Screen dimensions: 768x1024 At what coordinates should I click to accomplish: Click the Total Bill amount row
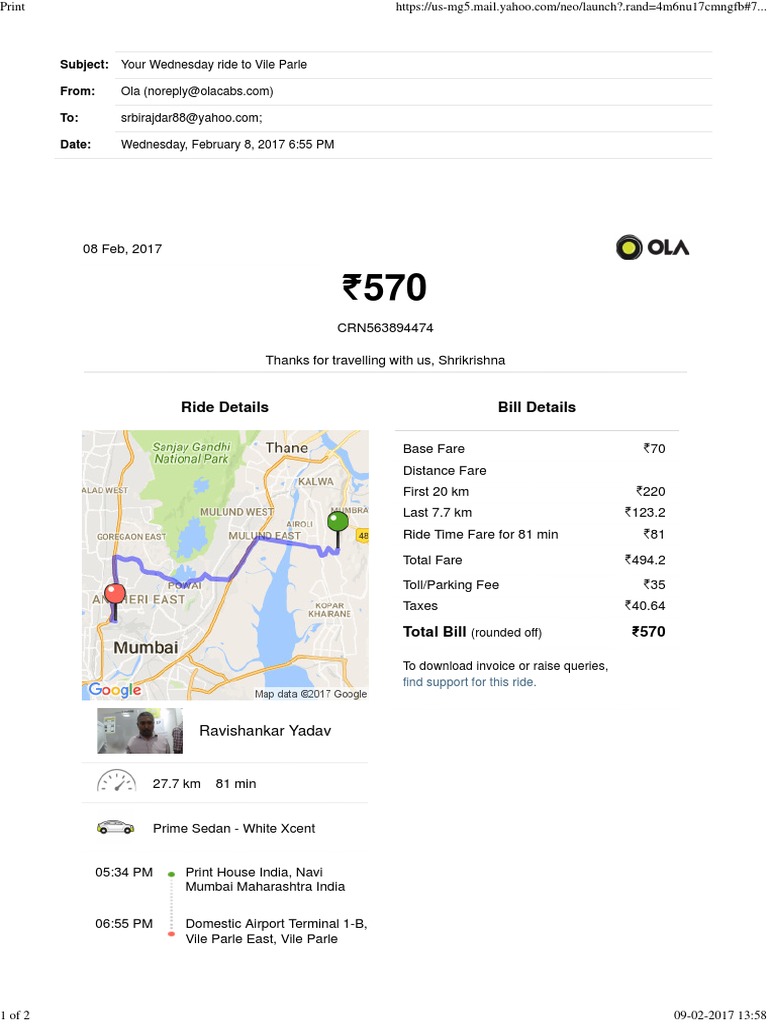(534, 632)
